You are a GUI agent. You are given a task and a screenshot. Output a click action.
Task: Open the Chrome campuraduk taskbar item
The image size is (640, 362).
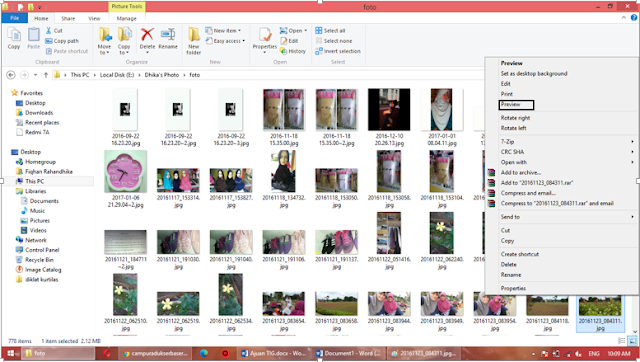point(156,353)
